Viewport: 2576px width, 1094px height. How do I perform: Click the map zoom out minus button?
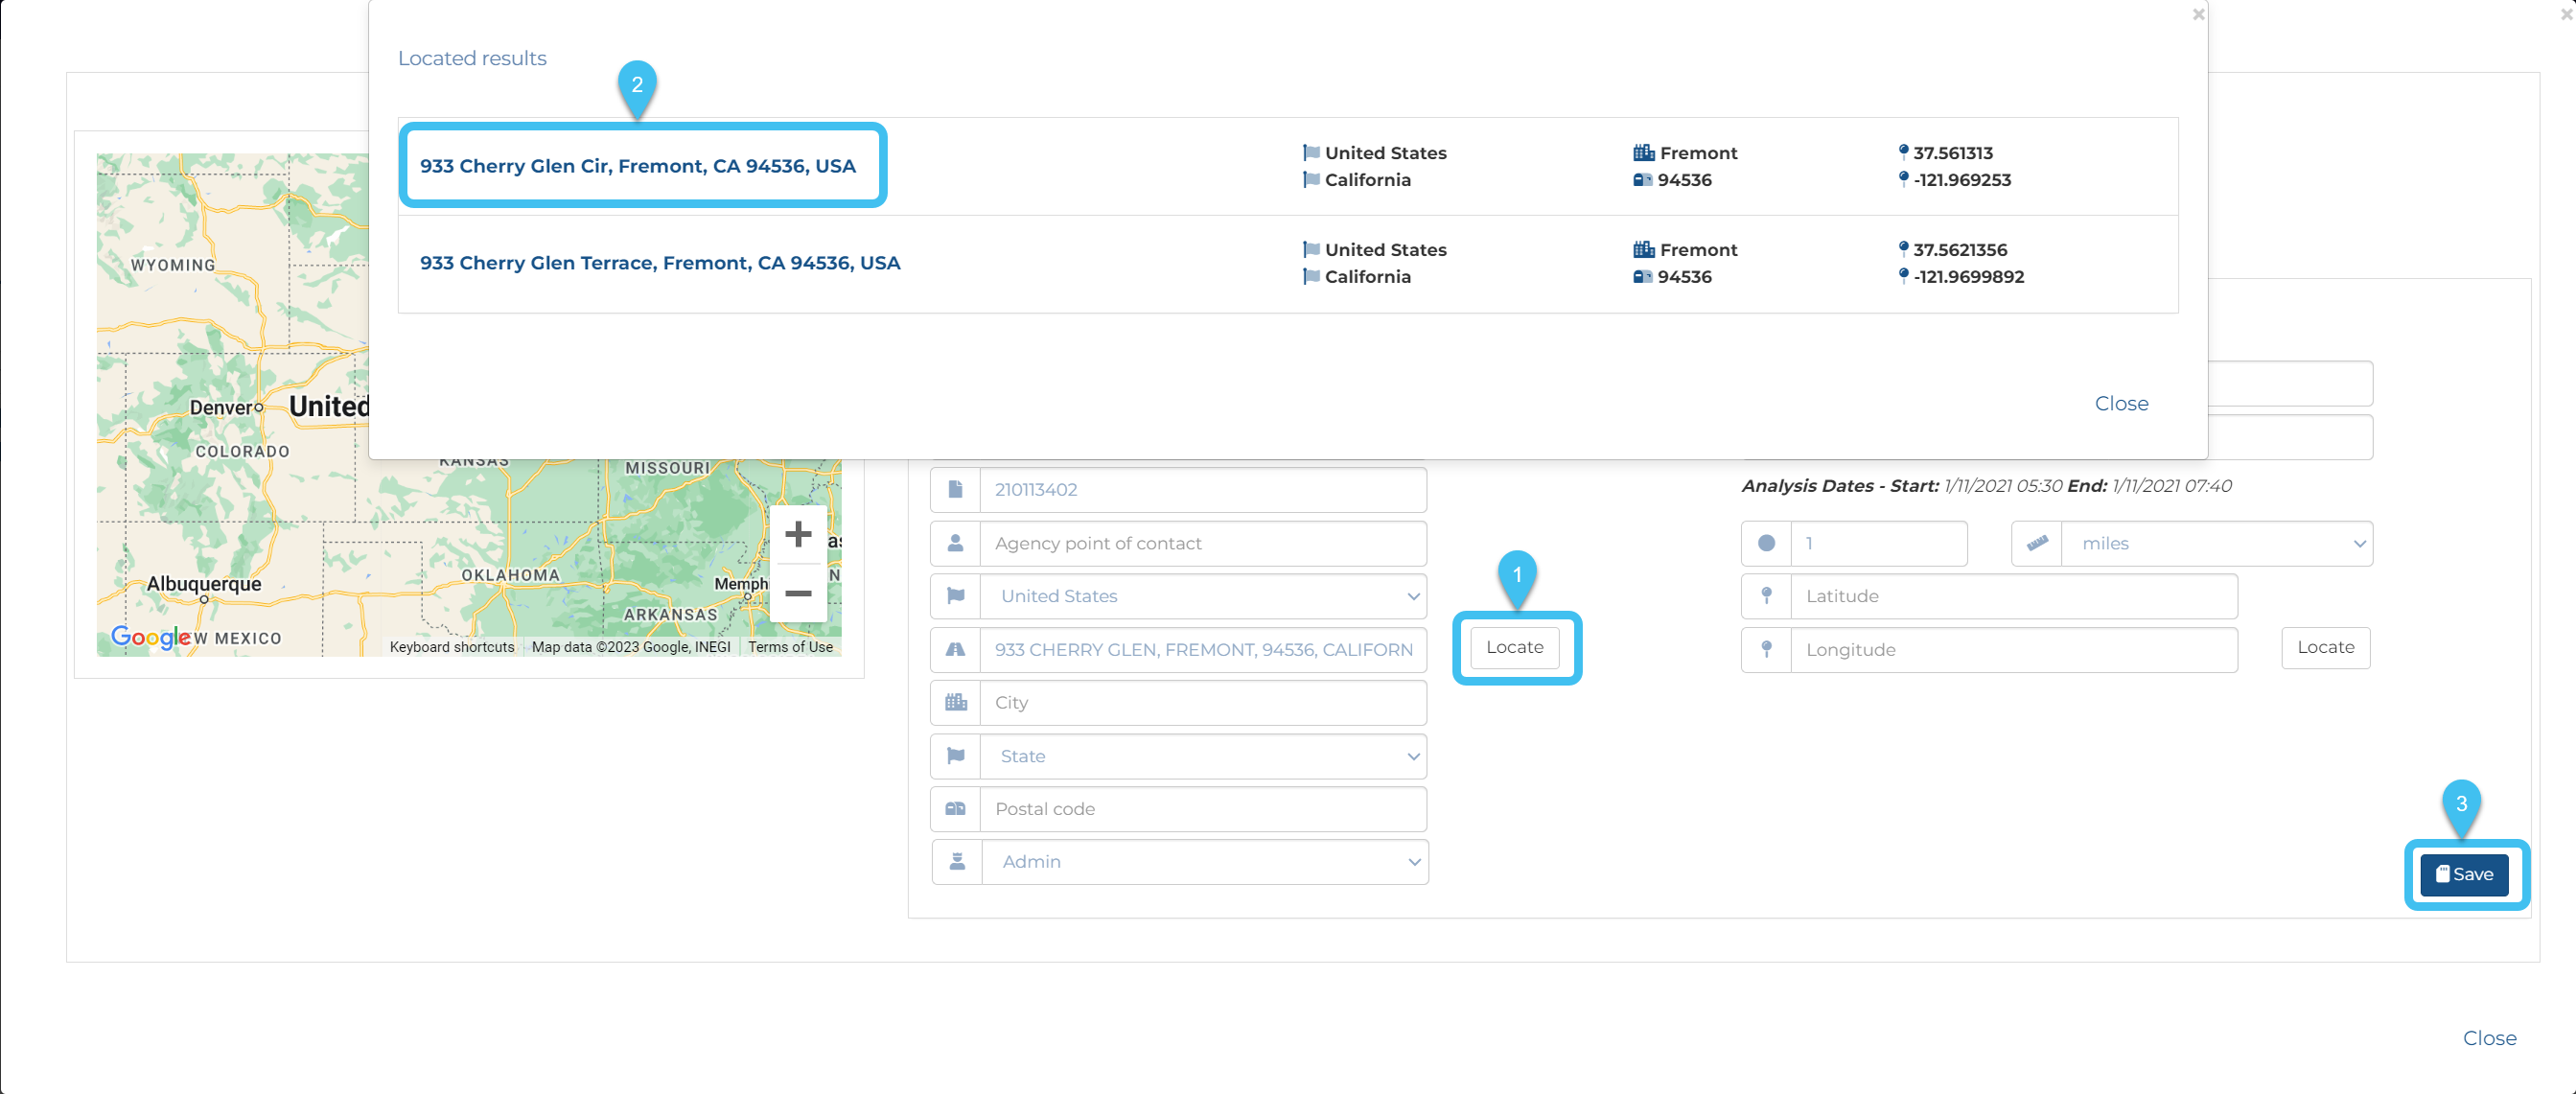[x=797, y=593]
